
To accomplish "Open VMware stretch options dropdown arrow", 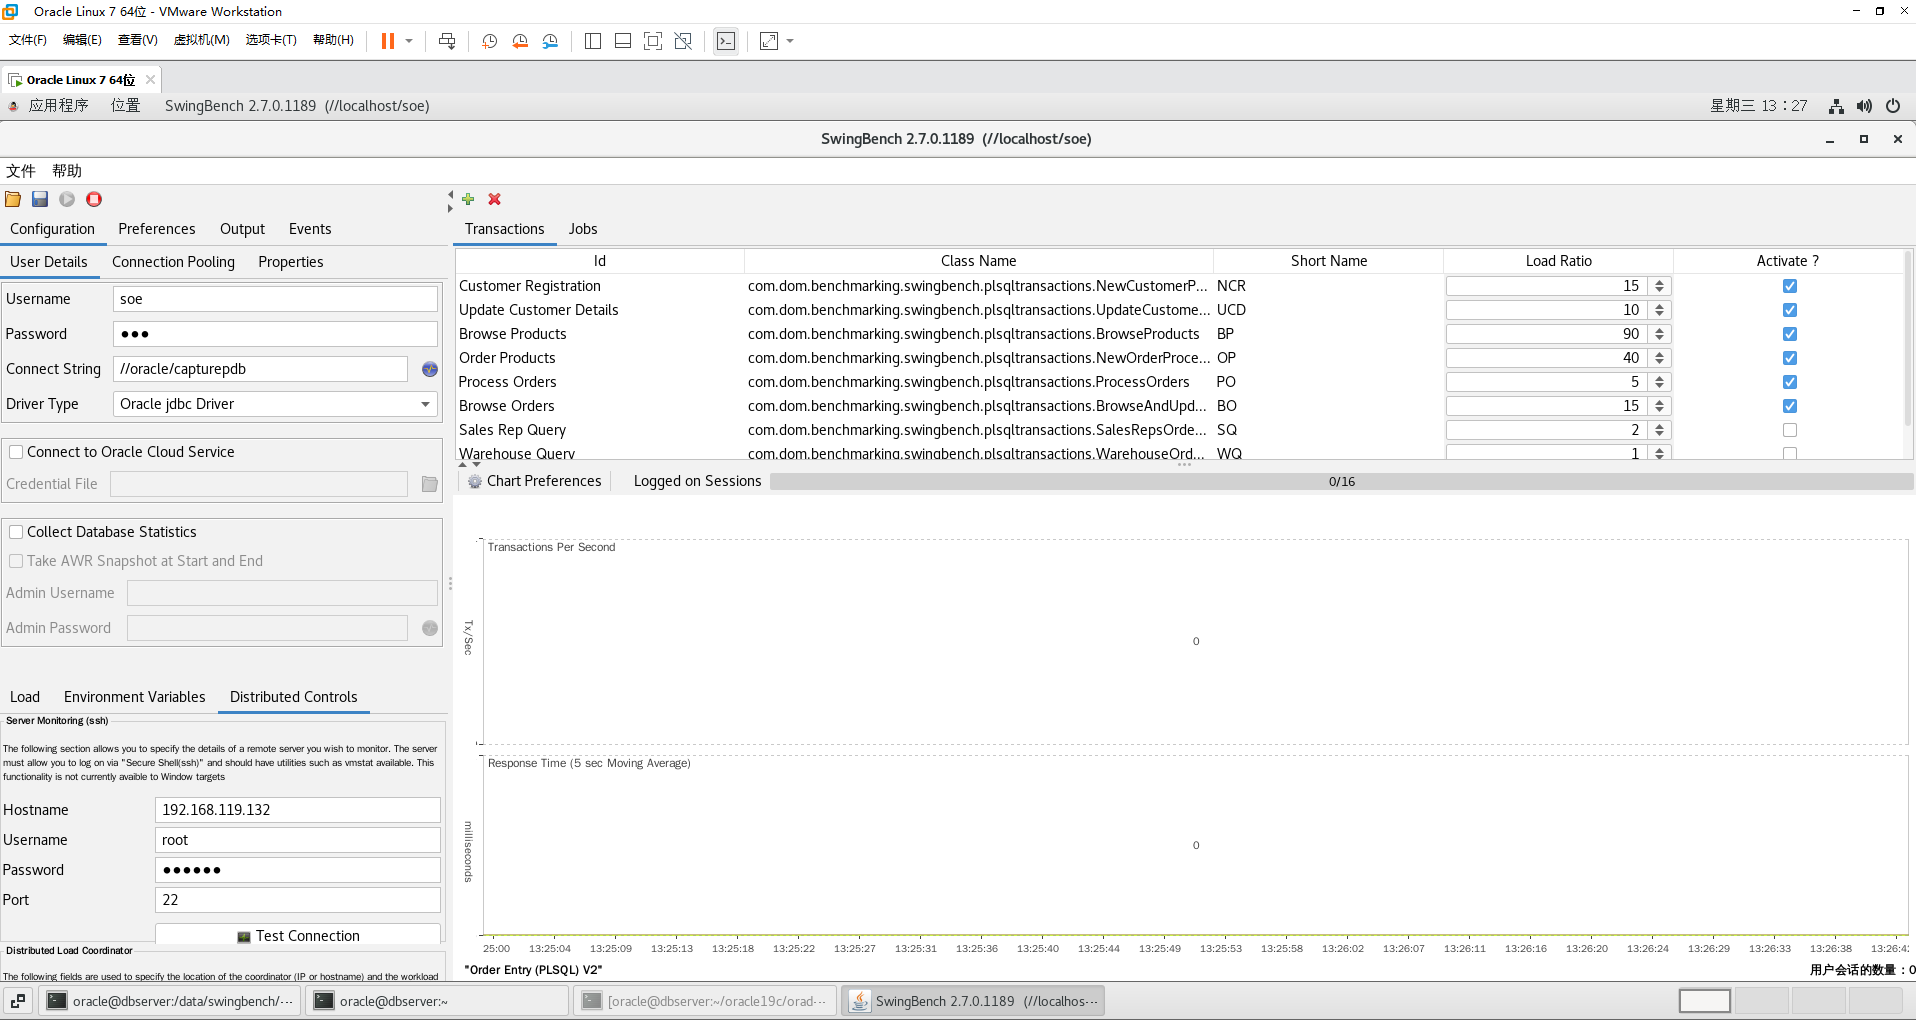I will tap(790, 41).
